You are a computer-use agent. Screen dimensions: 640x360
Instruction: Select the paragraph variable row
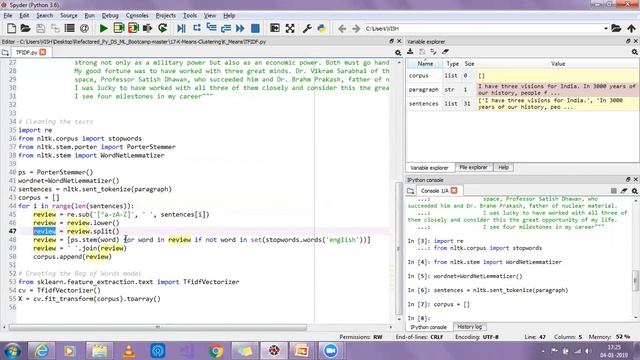point(522,89)
